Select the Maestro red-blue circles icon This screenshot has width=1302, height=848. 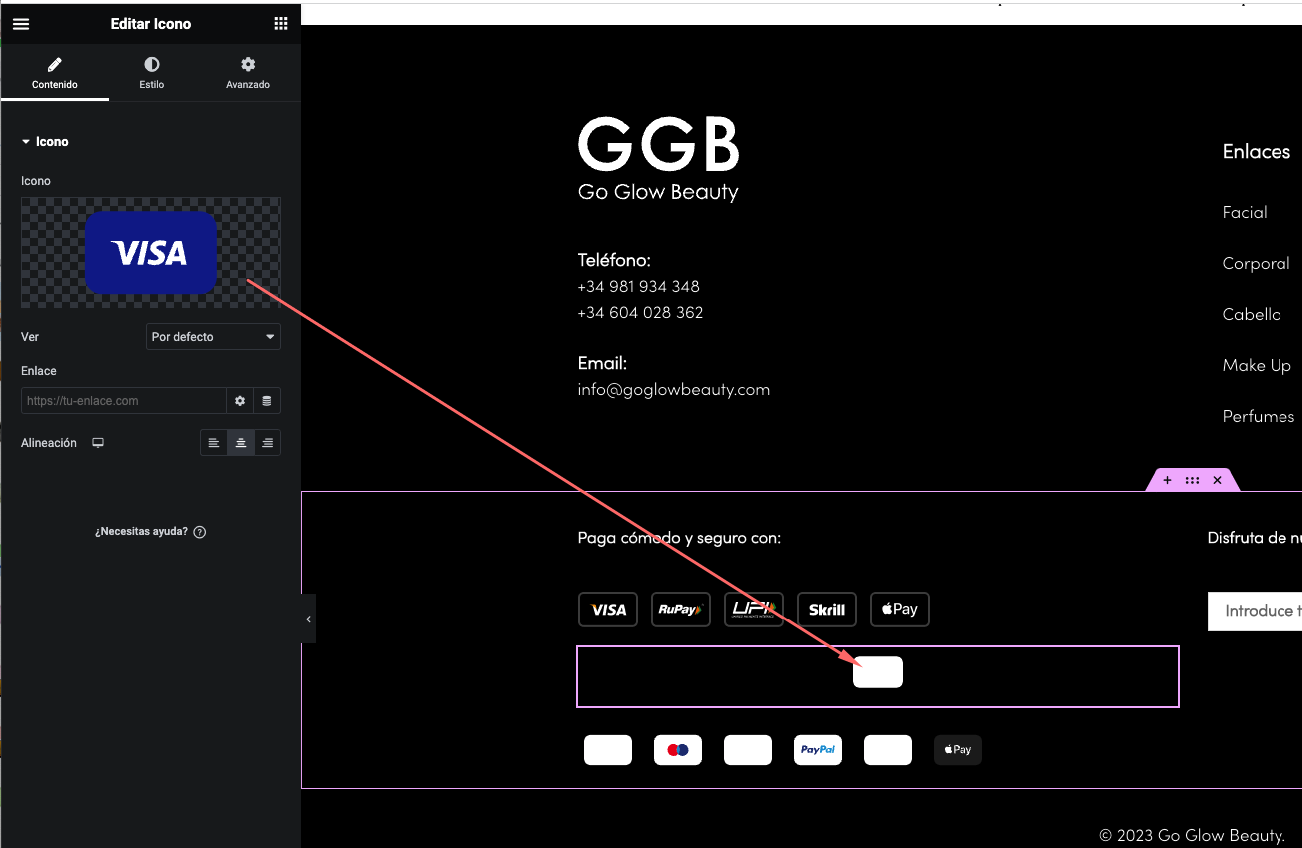pyautogui.click(x=678, y=750)
